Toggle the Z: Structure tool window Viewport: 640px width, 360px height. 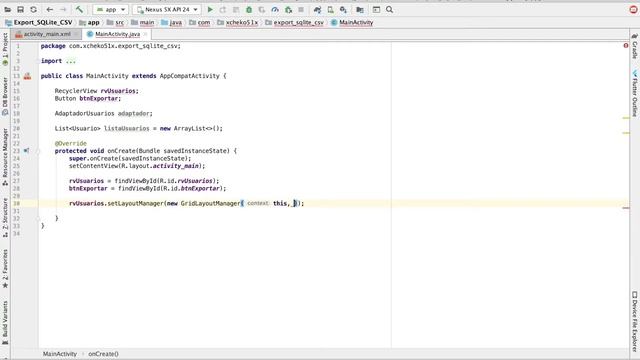tap(5, 218)
